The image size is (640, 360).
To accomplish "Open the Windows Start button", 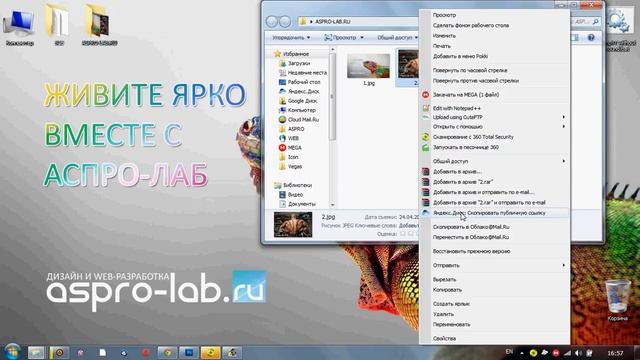I will point(12,352).
